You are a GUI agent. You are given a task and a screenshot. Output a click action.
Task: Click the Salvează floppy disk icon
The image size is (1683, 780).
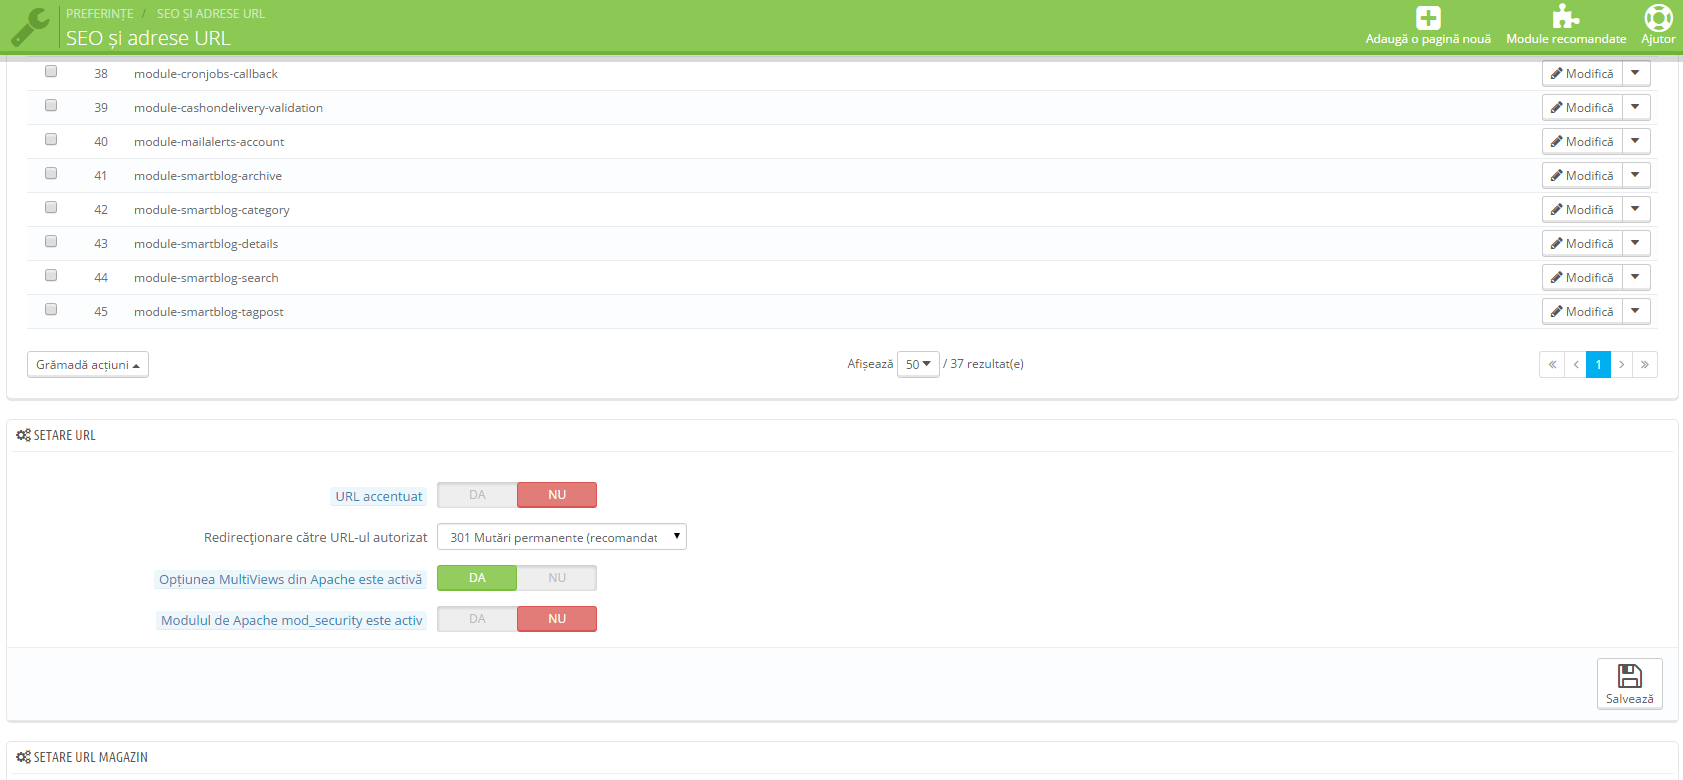coord(1630,676)
